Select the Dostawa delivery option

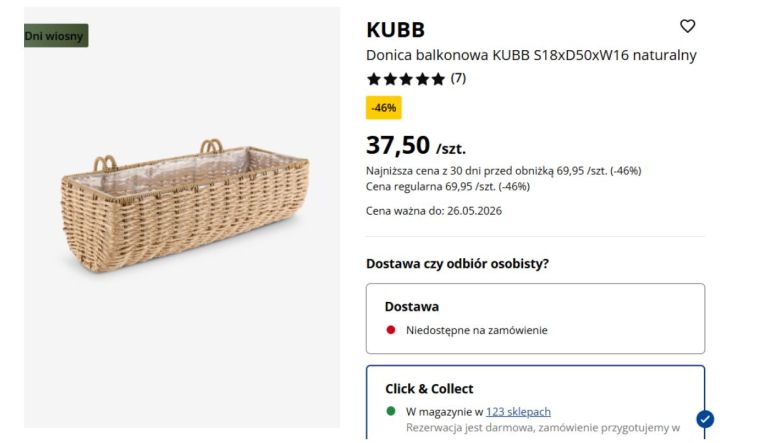[x=535, y=319]
